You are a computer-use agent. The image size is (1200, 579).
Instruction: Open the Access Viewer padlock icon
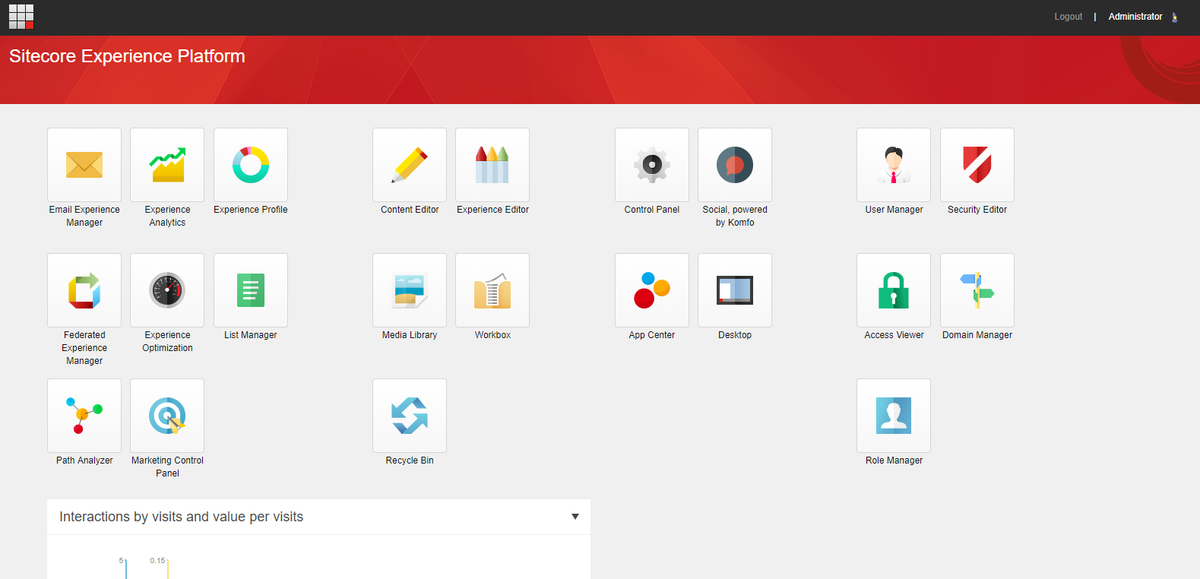pyautogui.click(x=894, y=290)
